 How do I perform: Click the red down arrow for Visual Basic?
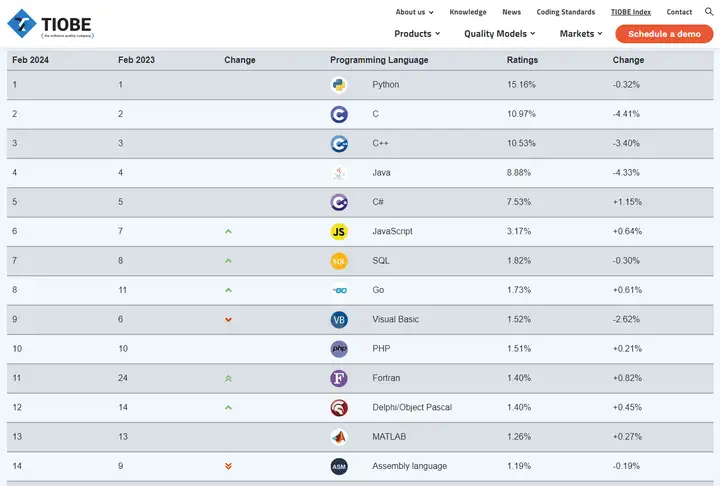pos(228,320)
